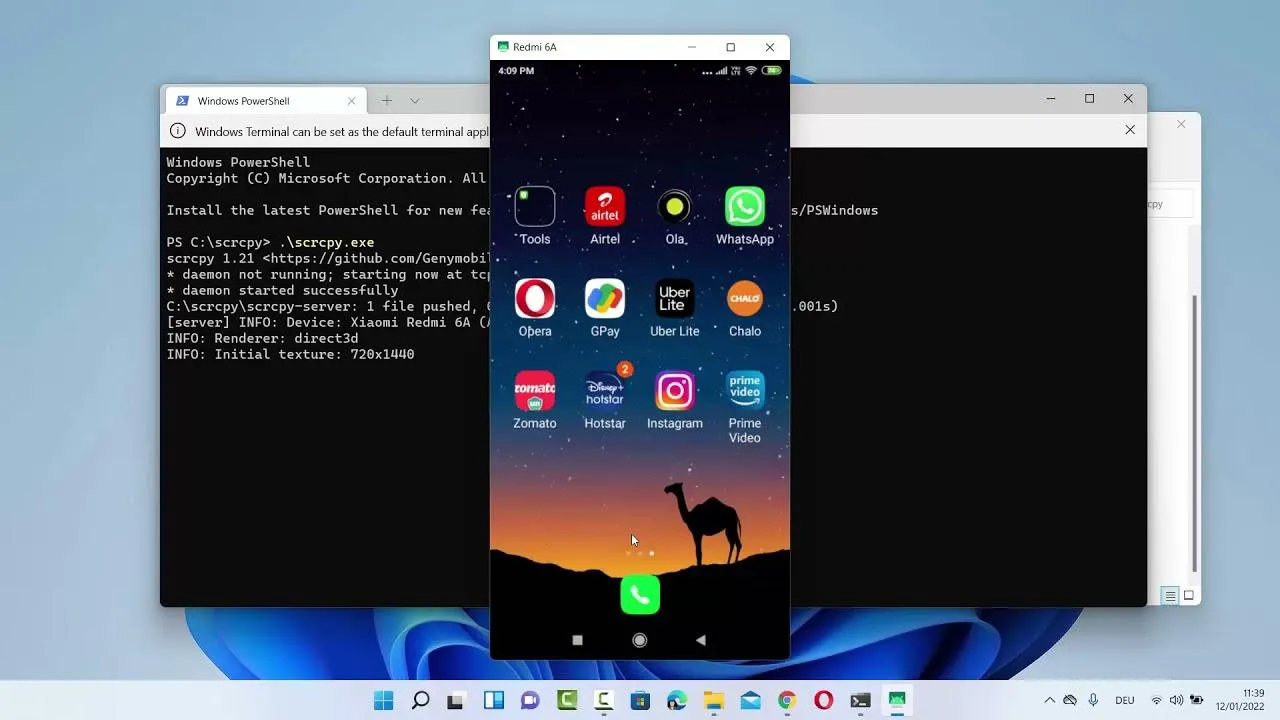Tap the Android back triangle button
This screenshot has width=1280, height=720.
[x=700, y=640]
